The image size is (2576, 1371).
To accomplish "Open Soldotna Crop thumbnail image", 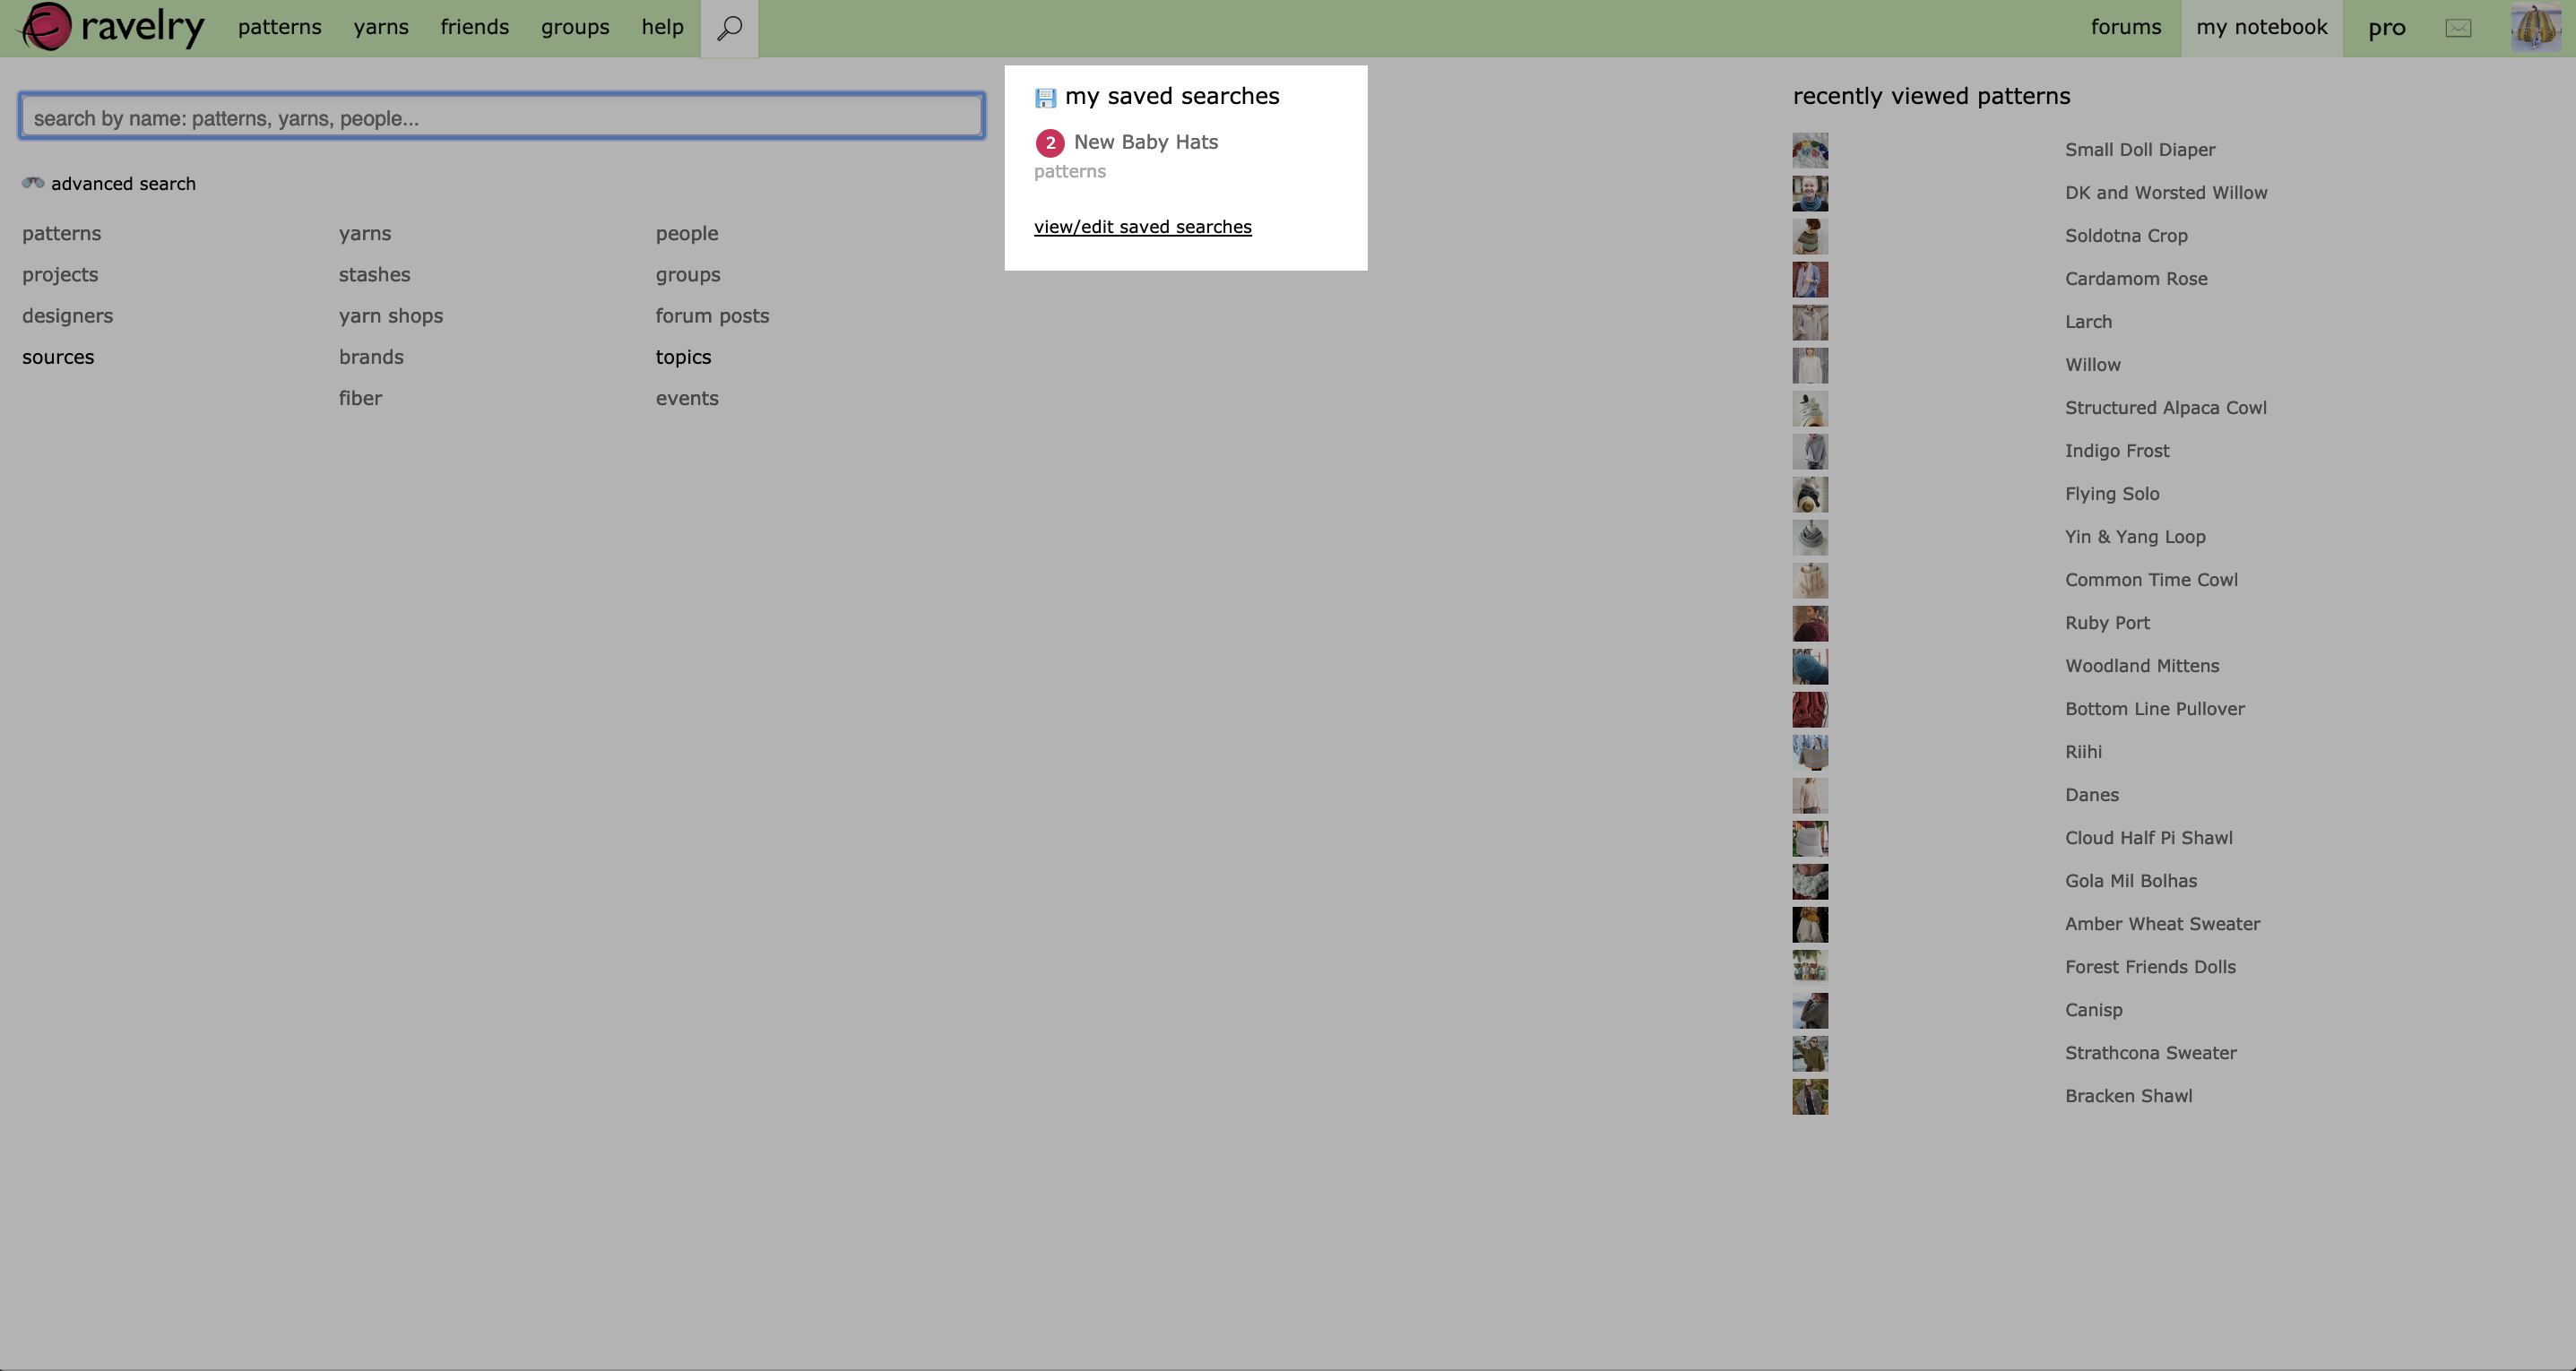I will [x=1810, y=236].
